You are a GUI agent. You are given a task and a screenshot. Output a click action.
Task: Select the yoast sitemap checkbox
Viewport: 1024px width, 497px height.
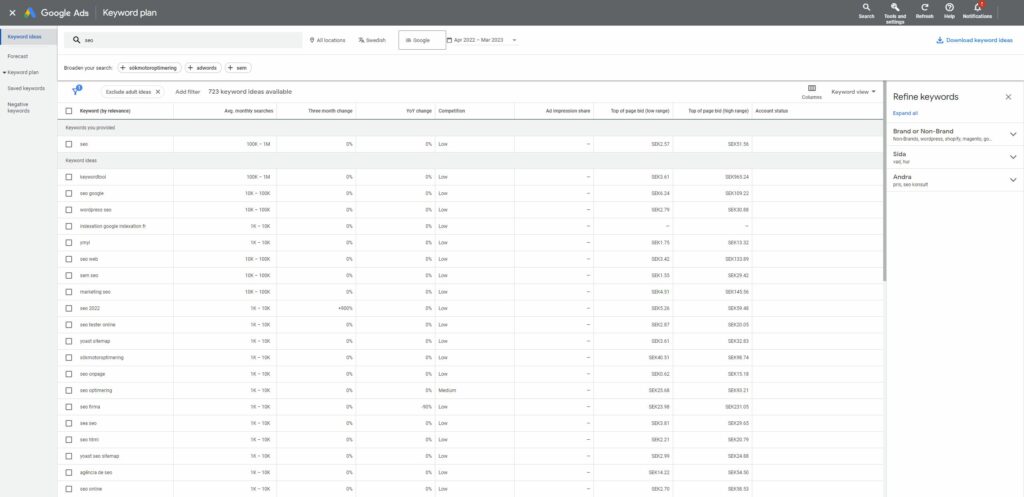click(x=69, y=341)
